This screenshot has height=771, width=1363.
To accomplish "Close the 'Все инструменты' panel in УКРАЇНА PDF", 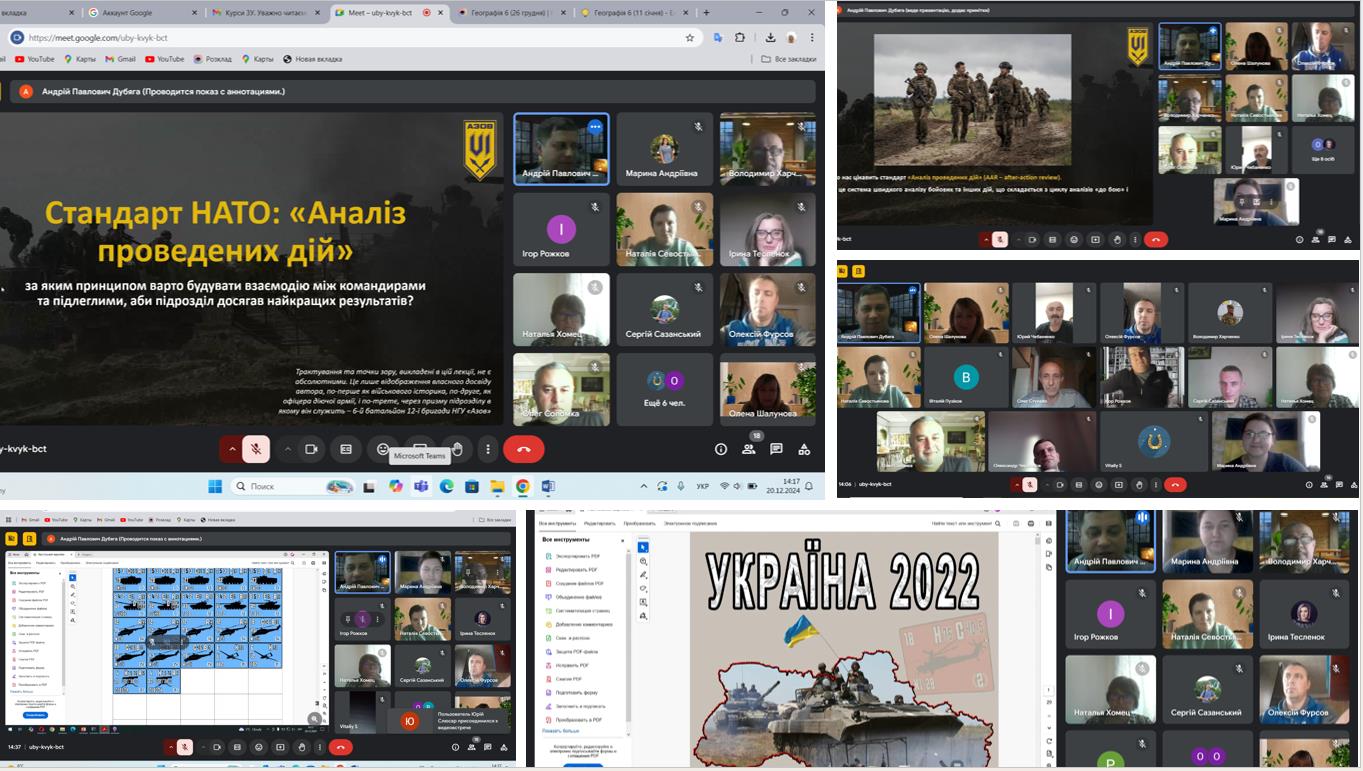I will 622,541.
